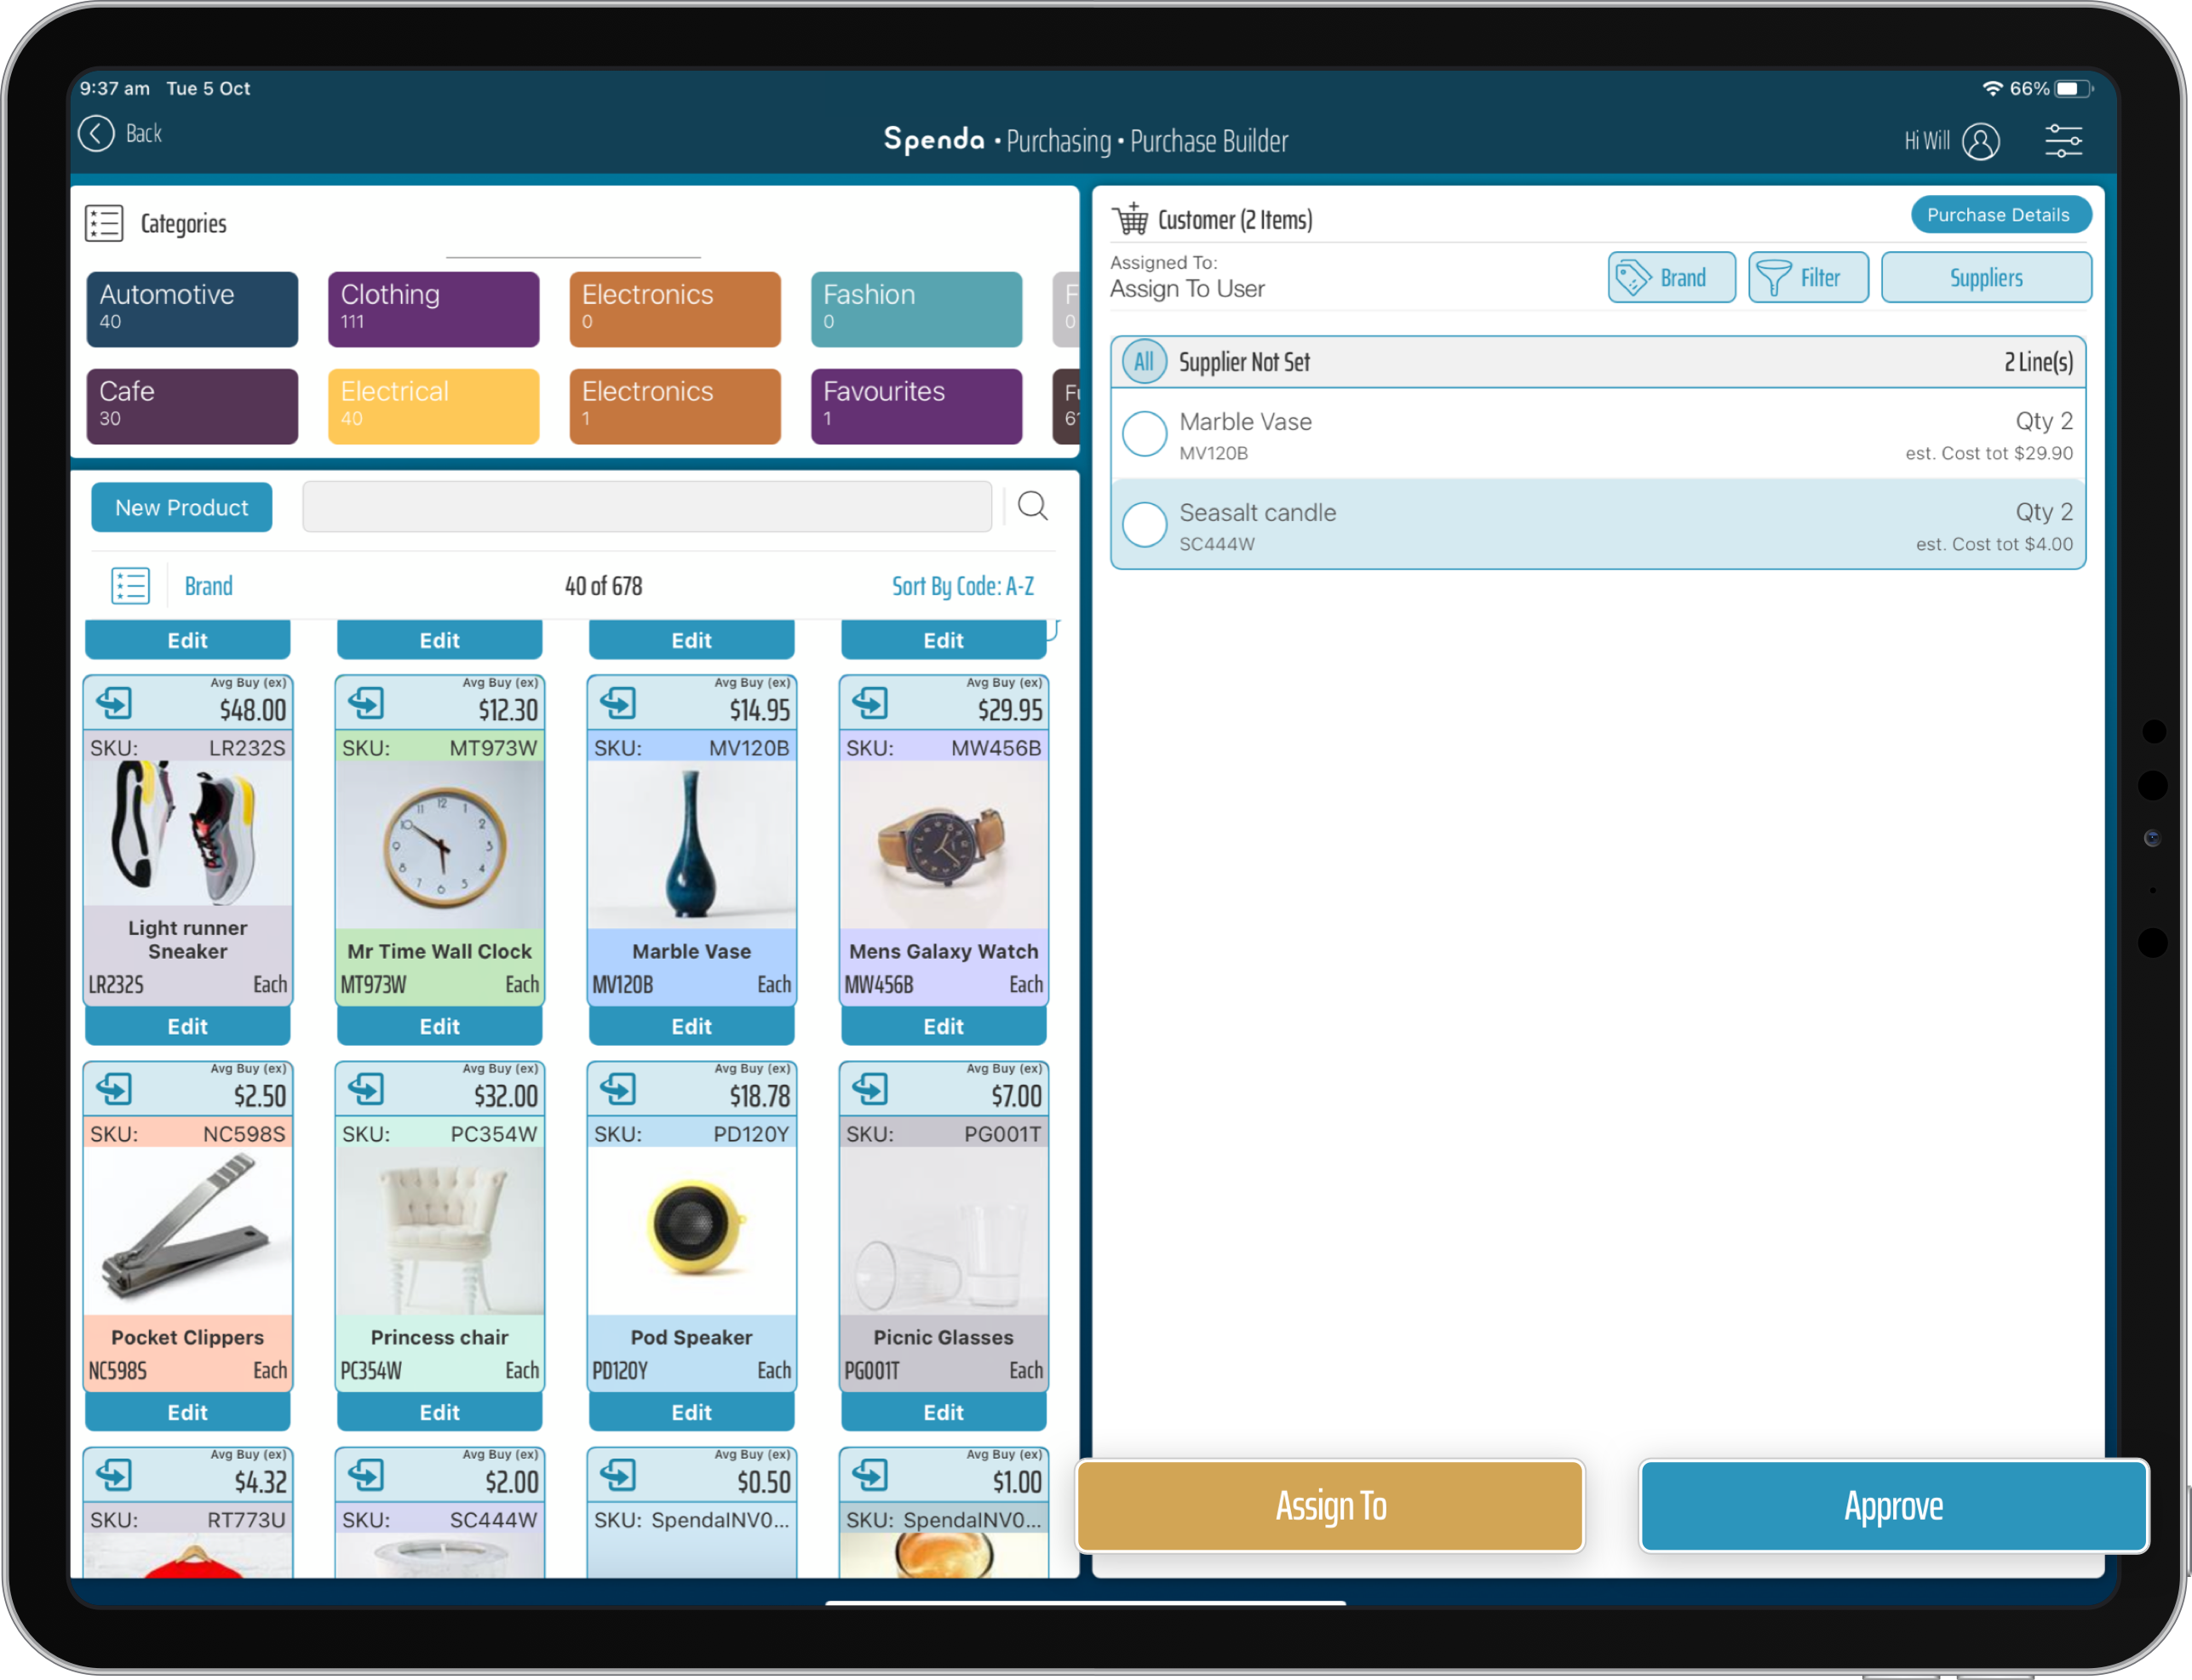Click the 40 of 678 product count

click(603, 586)
